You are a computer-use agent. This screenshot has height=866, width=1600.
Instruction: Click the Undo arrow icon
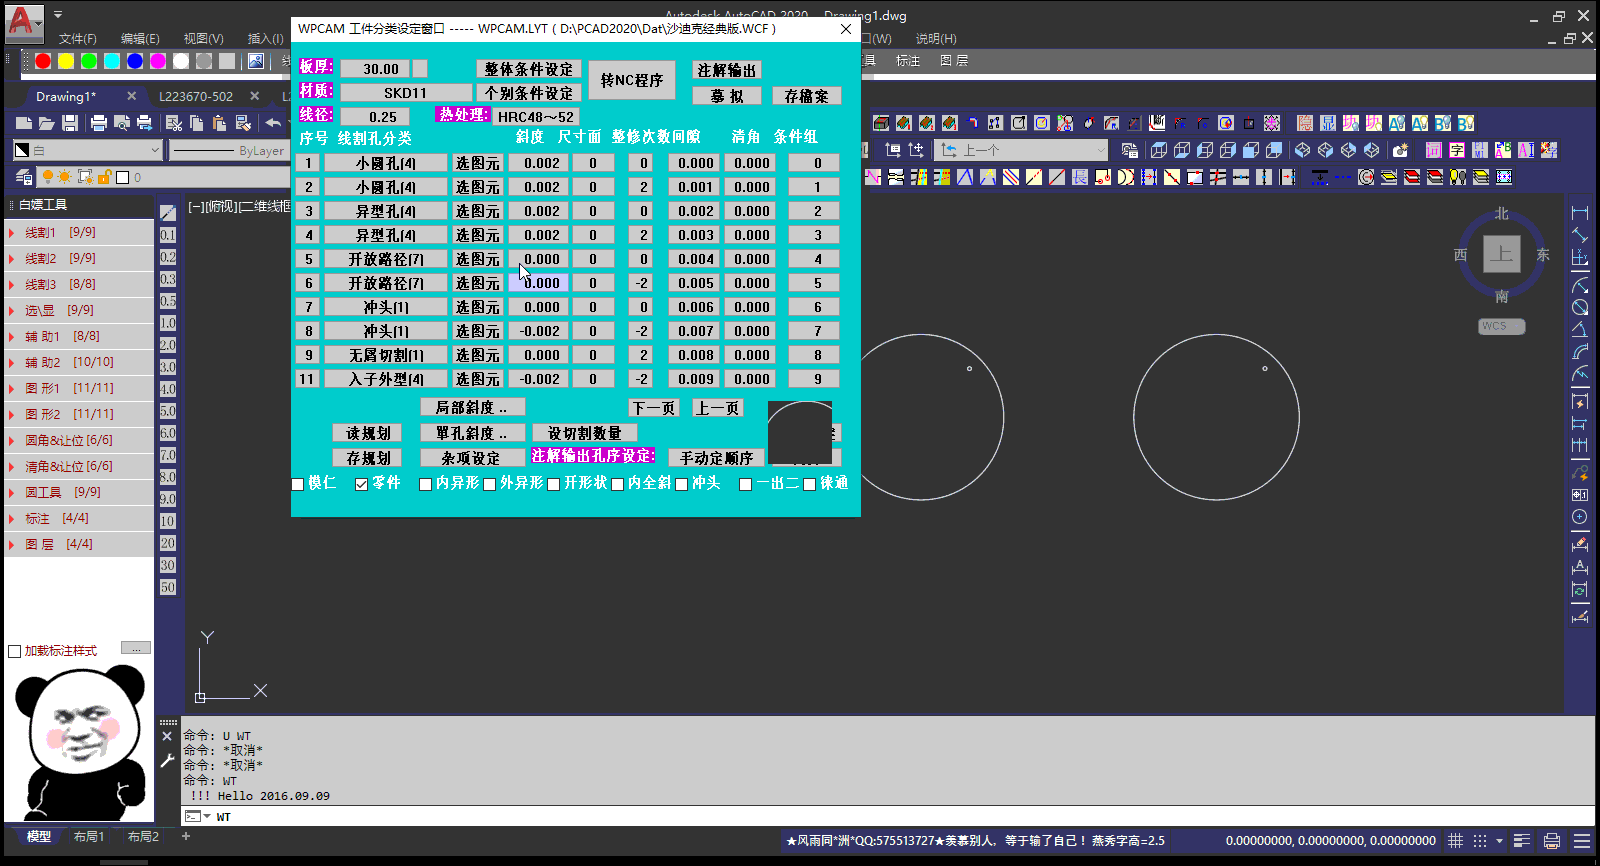pos(272,123)
